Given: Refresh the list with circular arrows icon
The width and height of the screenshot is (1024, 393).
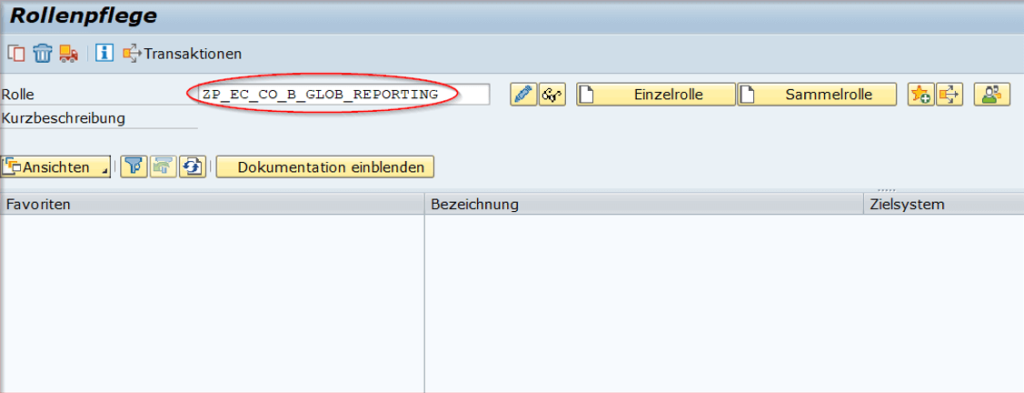Looking at the screenshot, I should [192, 167].
